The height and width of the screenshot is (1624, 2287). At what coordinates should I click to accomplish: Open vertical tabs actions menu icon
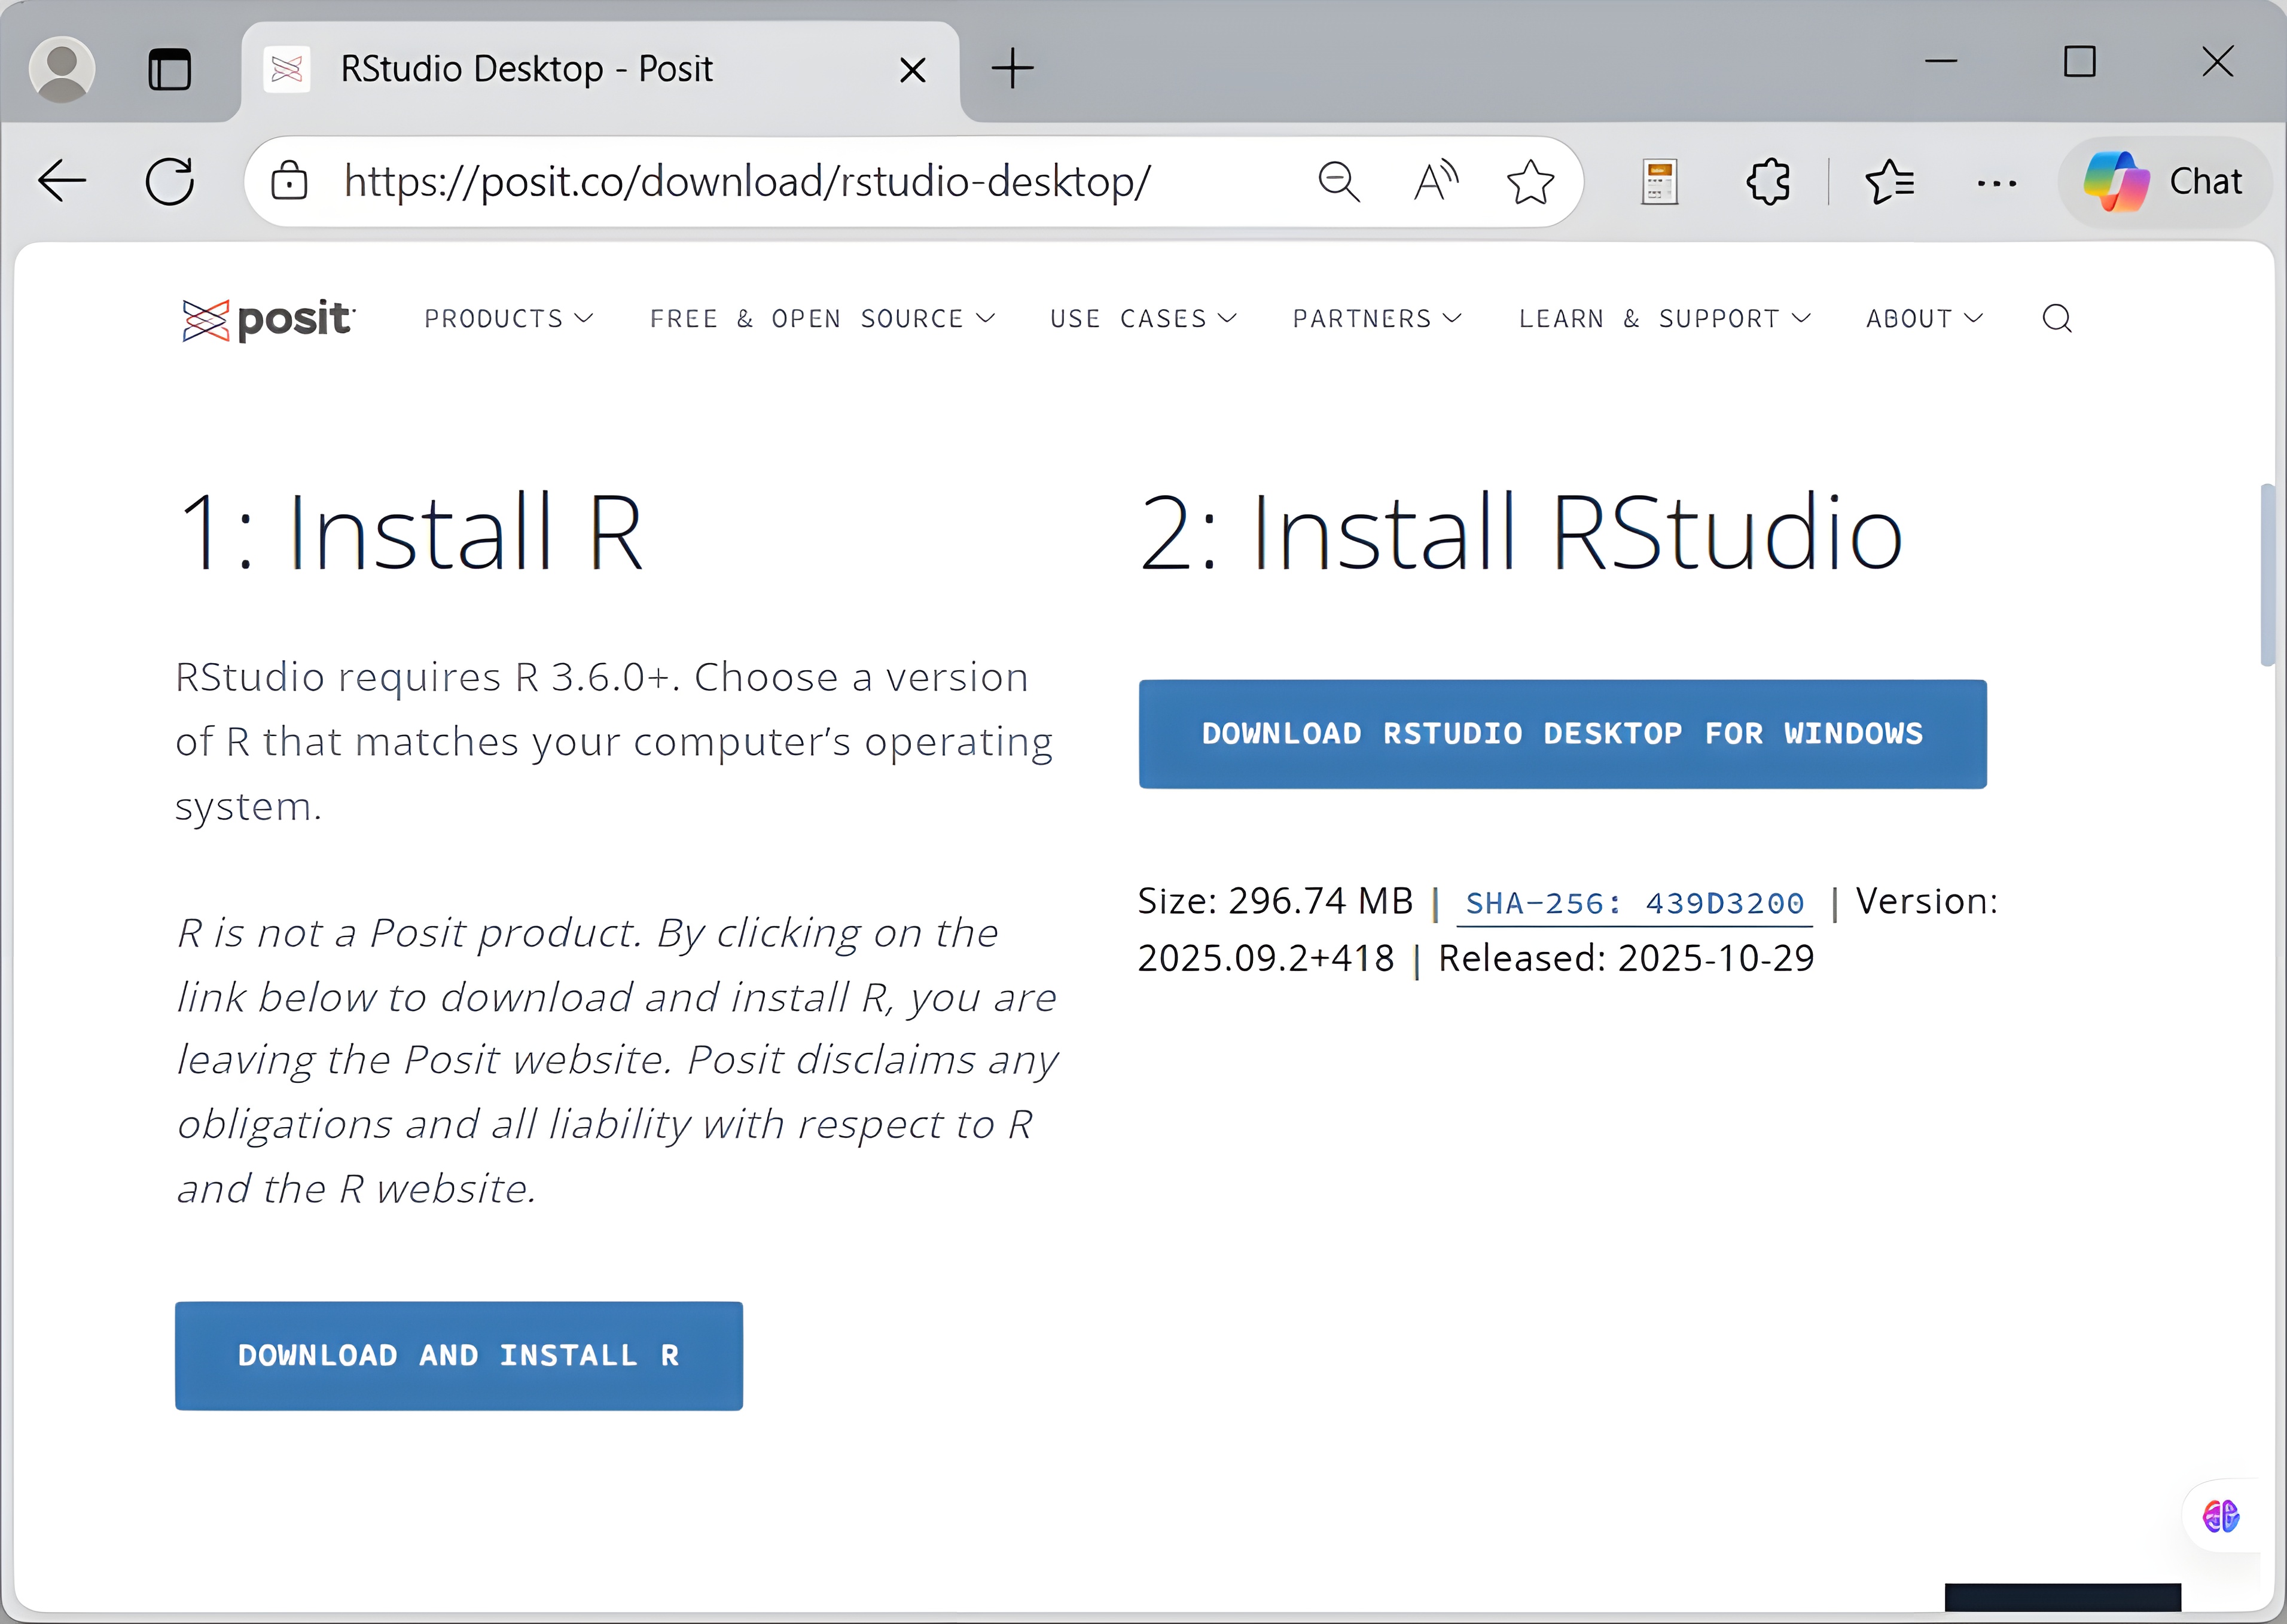[x=169, y=69]
